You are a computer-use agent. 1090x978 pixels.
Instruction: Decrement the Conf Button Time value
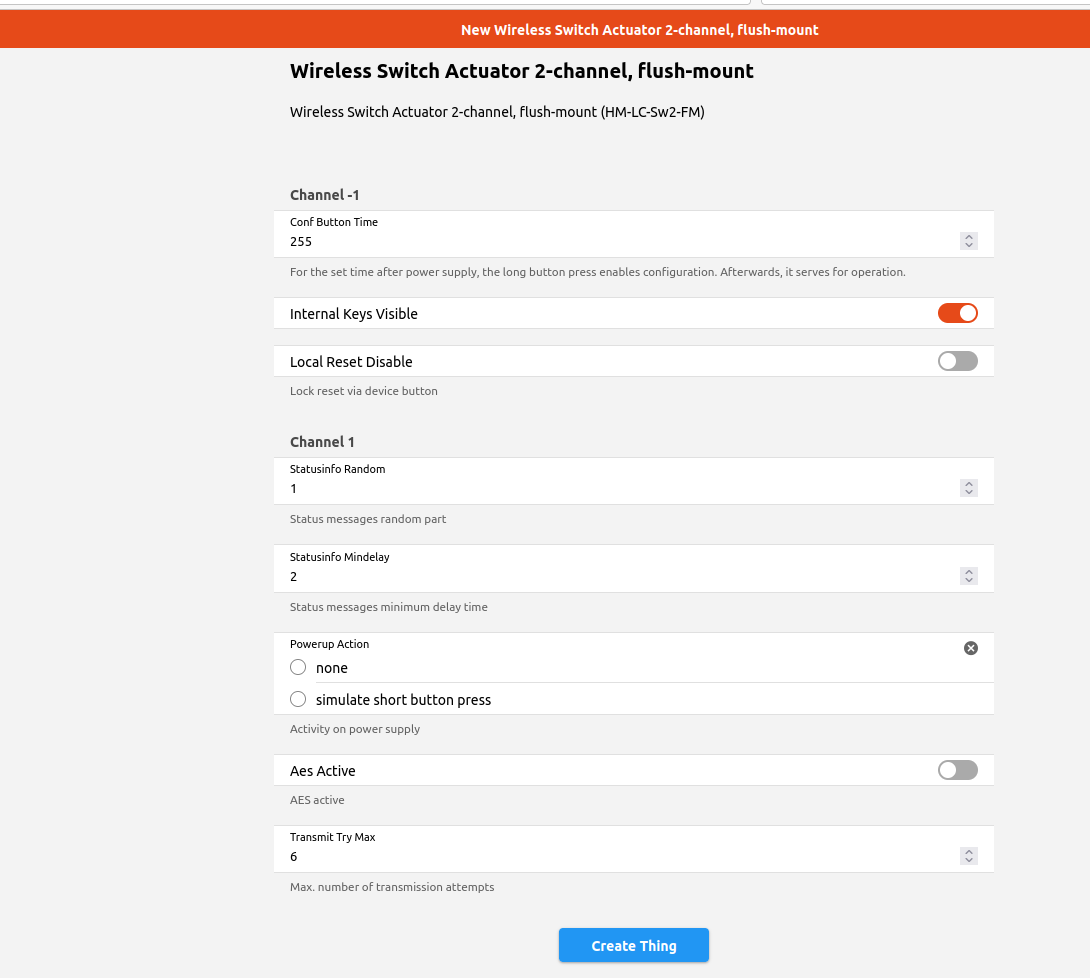pos(968,245)
